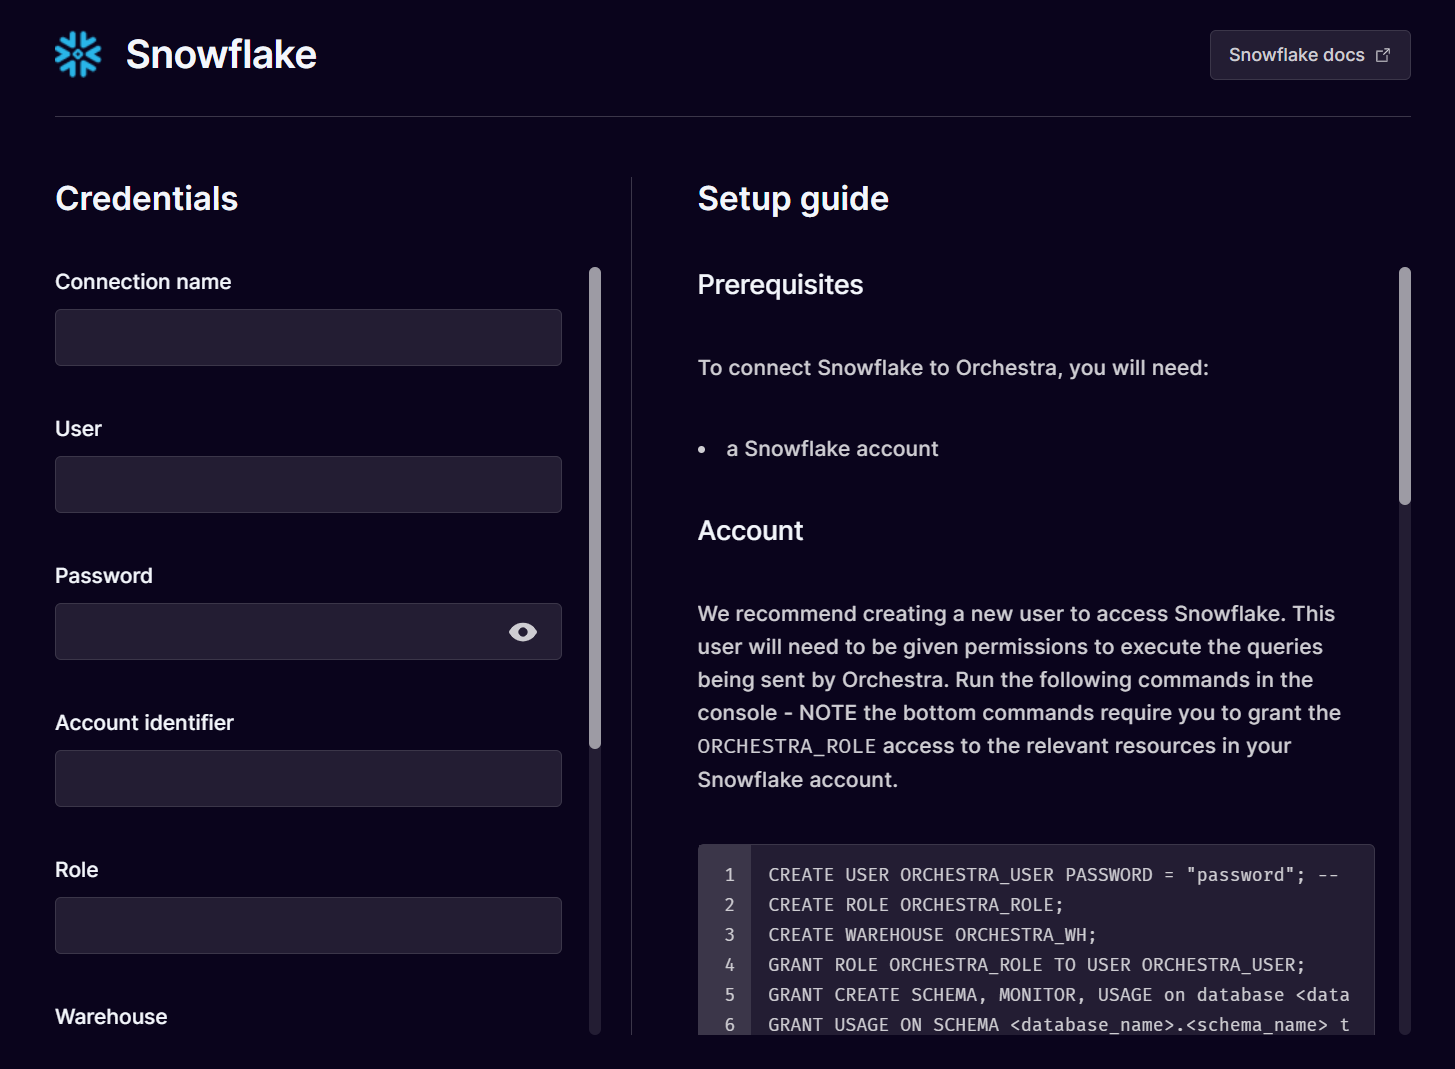Screen dimensions: 1455x1069
Task: Select the Password input box
Action: 308,631
